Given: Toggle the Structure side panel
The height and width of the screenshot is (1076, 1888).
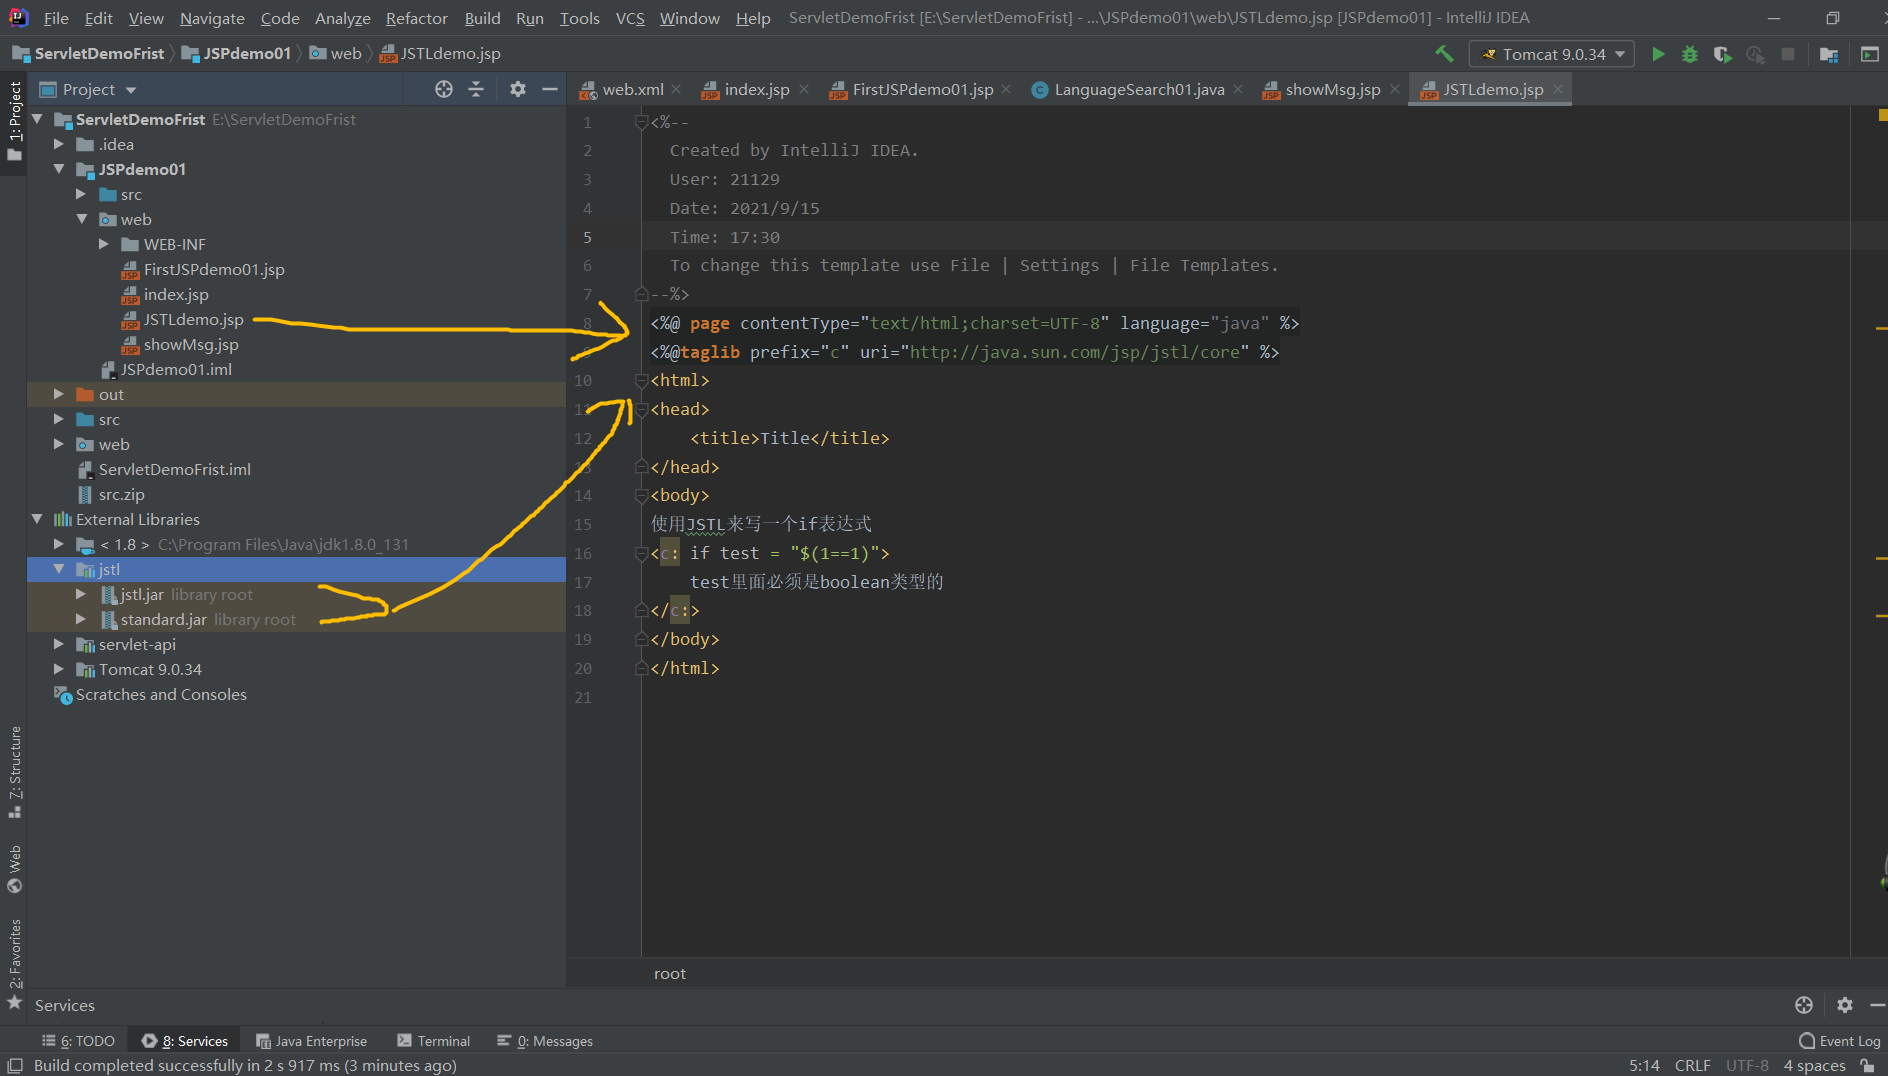Looking at the screenshot, I should pyautogui.click(x=15, y=772).
